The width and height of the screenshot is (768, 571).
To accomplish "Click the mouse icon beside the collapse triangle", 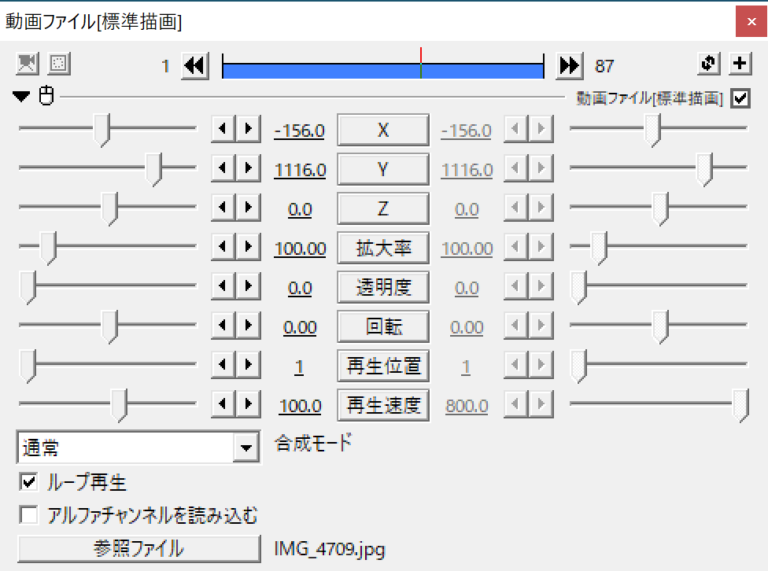I will [45, 98].
